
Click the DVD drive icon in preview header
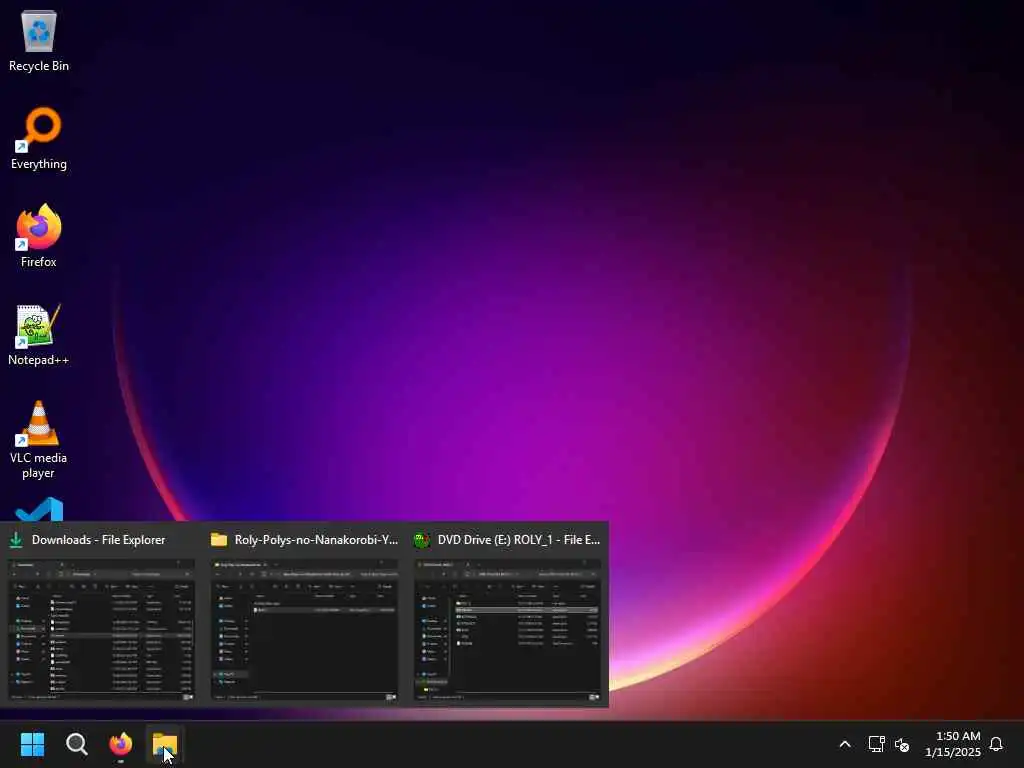(x=422, y=540)
